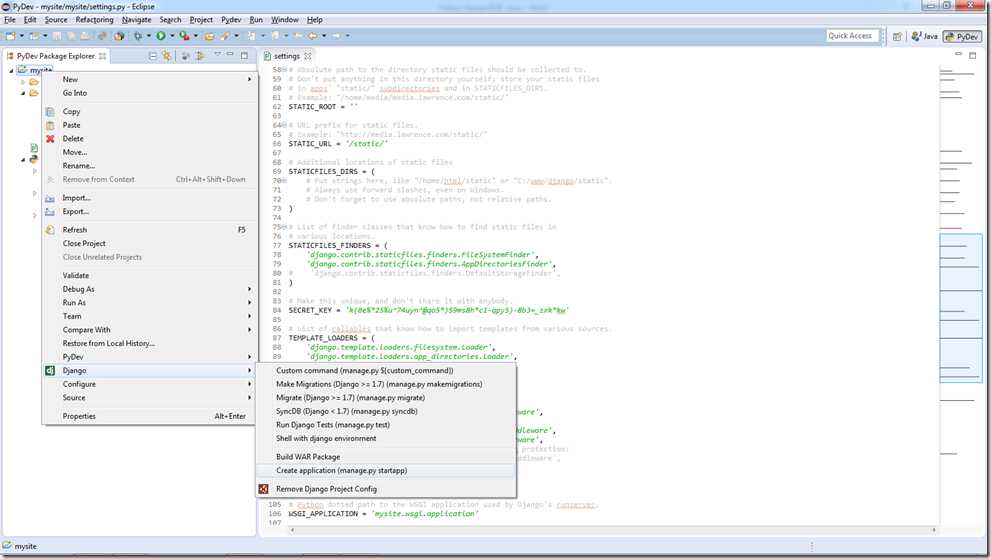Open the Refactoring menu
The width and height of the screenshot is (991, 559).
tap(94, 20)
